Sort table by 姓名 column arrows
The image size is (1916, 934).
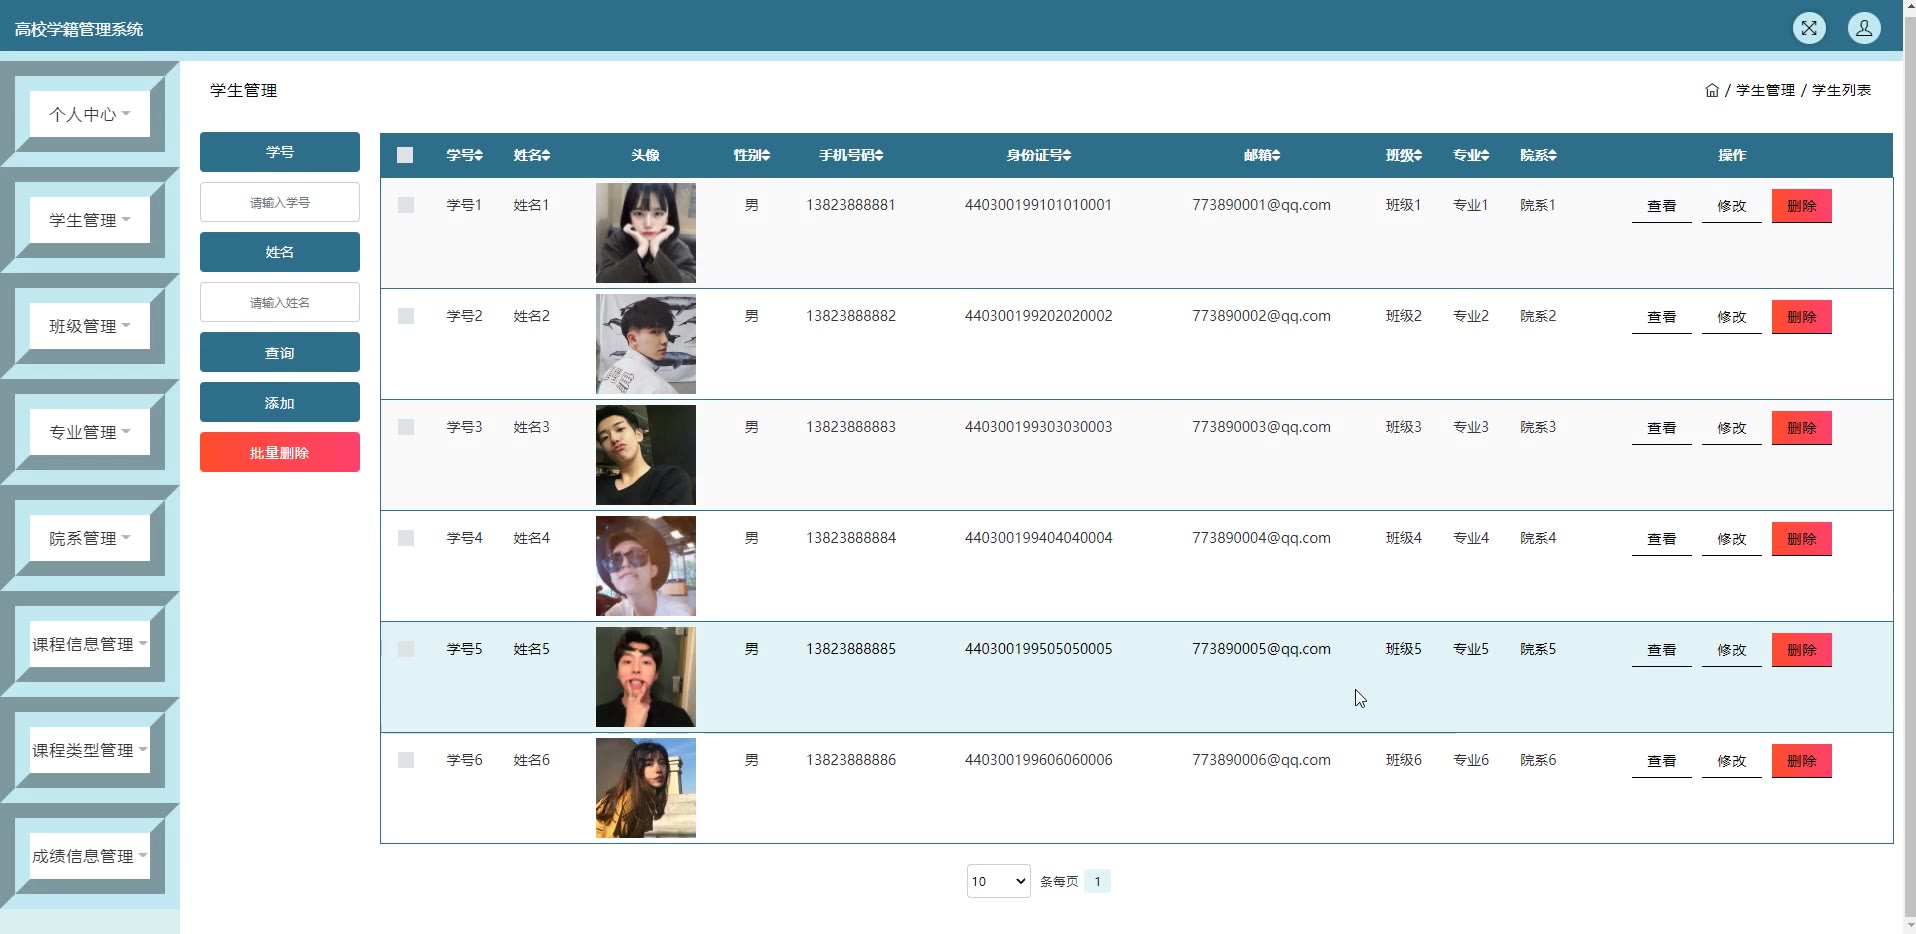(546, 155)
